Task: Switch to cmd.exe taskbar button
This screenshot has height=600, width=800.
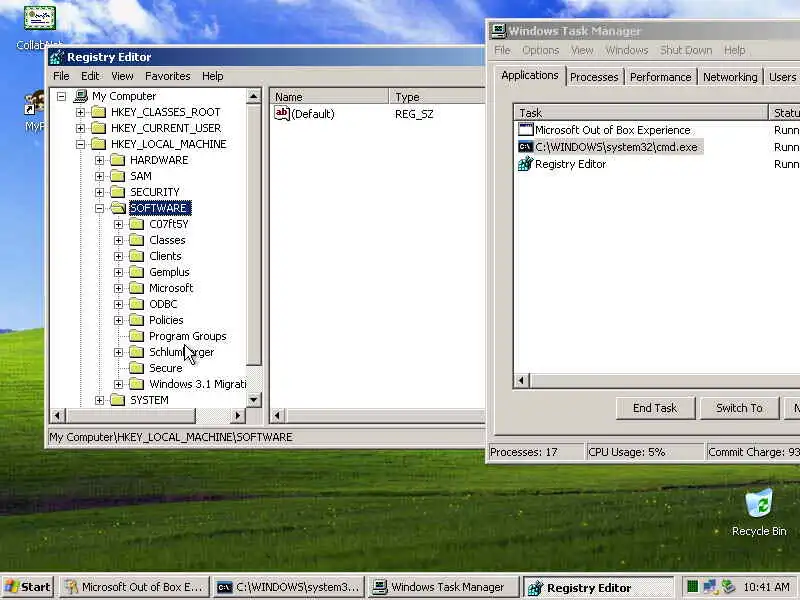Action: coord(289,587)
